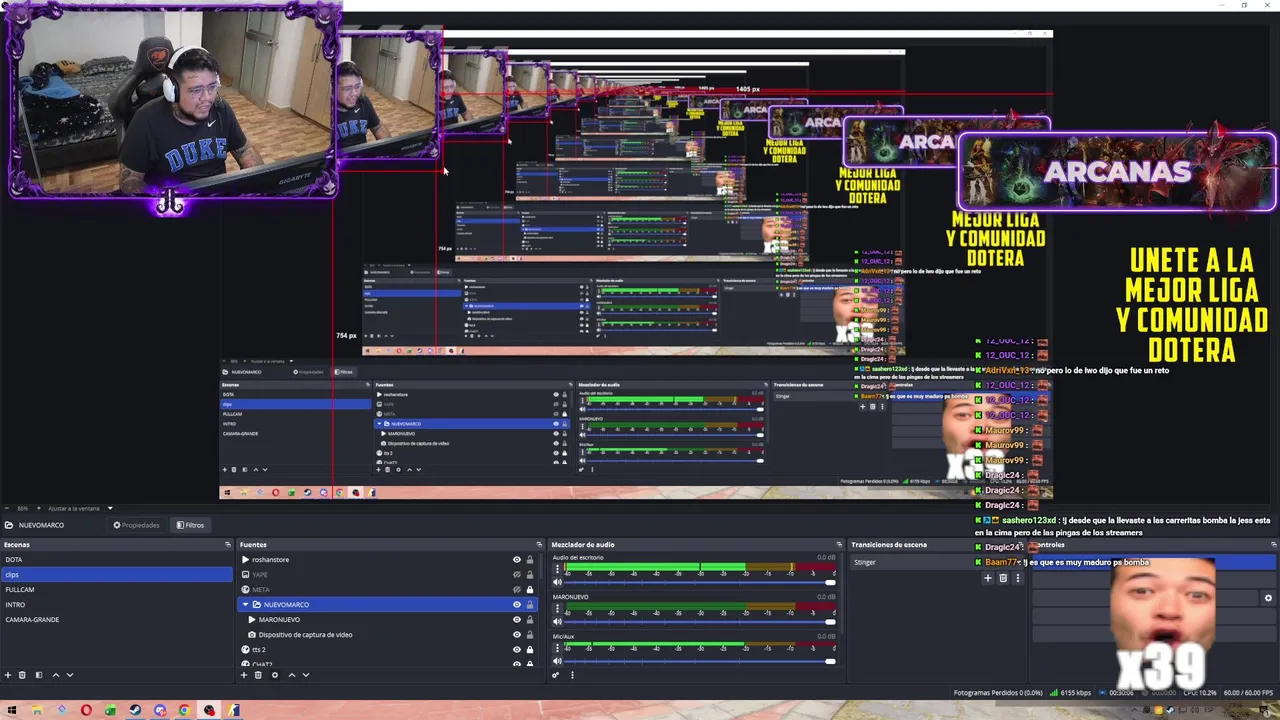Mute the MARONUEVO audio speaker icon
The width and height of the screenshot is (1280, 720).
click(558, 622)
